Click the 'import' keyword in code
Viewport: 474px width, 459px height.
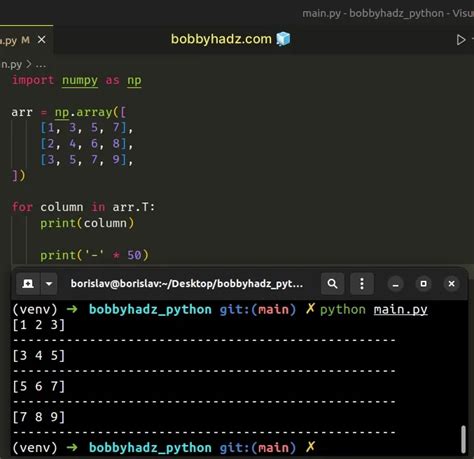point(33,80)
